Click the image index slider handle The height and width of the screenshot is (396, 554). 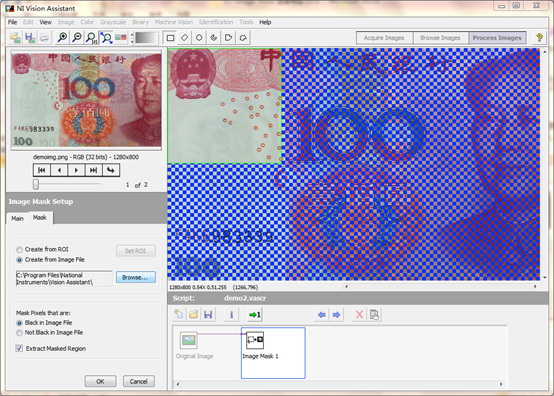pos(36,184)
